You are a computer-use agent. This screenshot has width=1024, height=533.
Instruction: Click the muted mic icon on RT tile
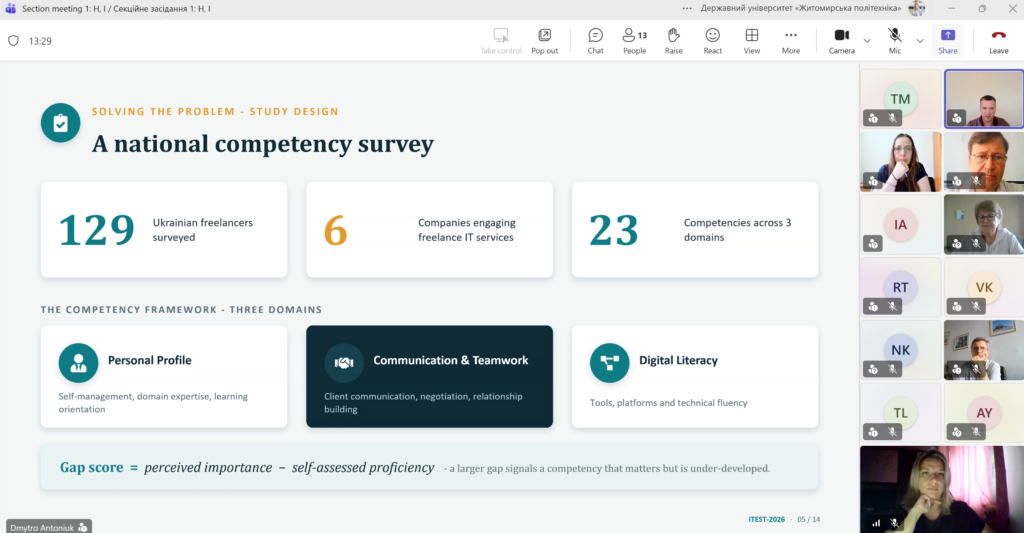(892, 306)
